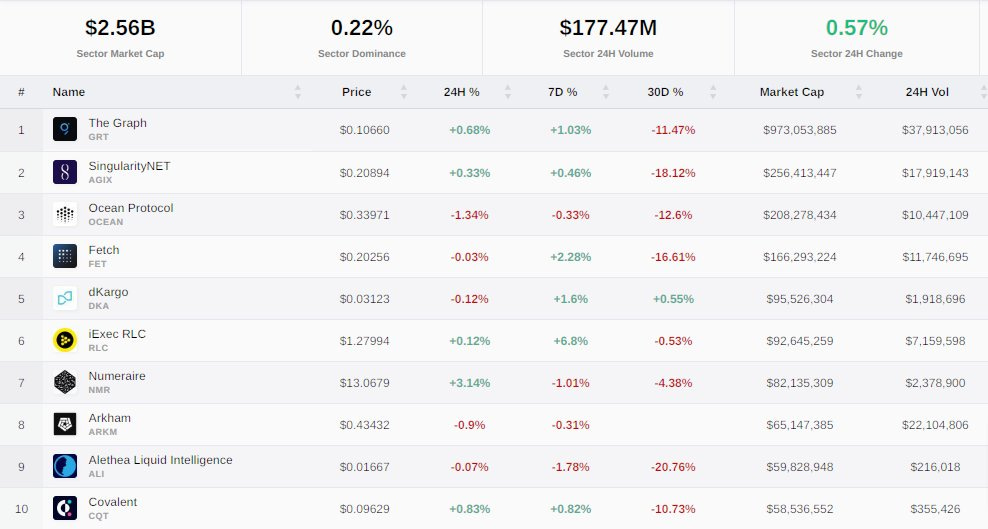988x529 pixels.
Task: Click the Numeraire NMR logo icon
Action: [65, 382]
